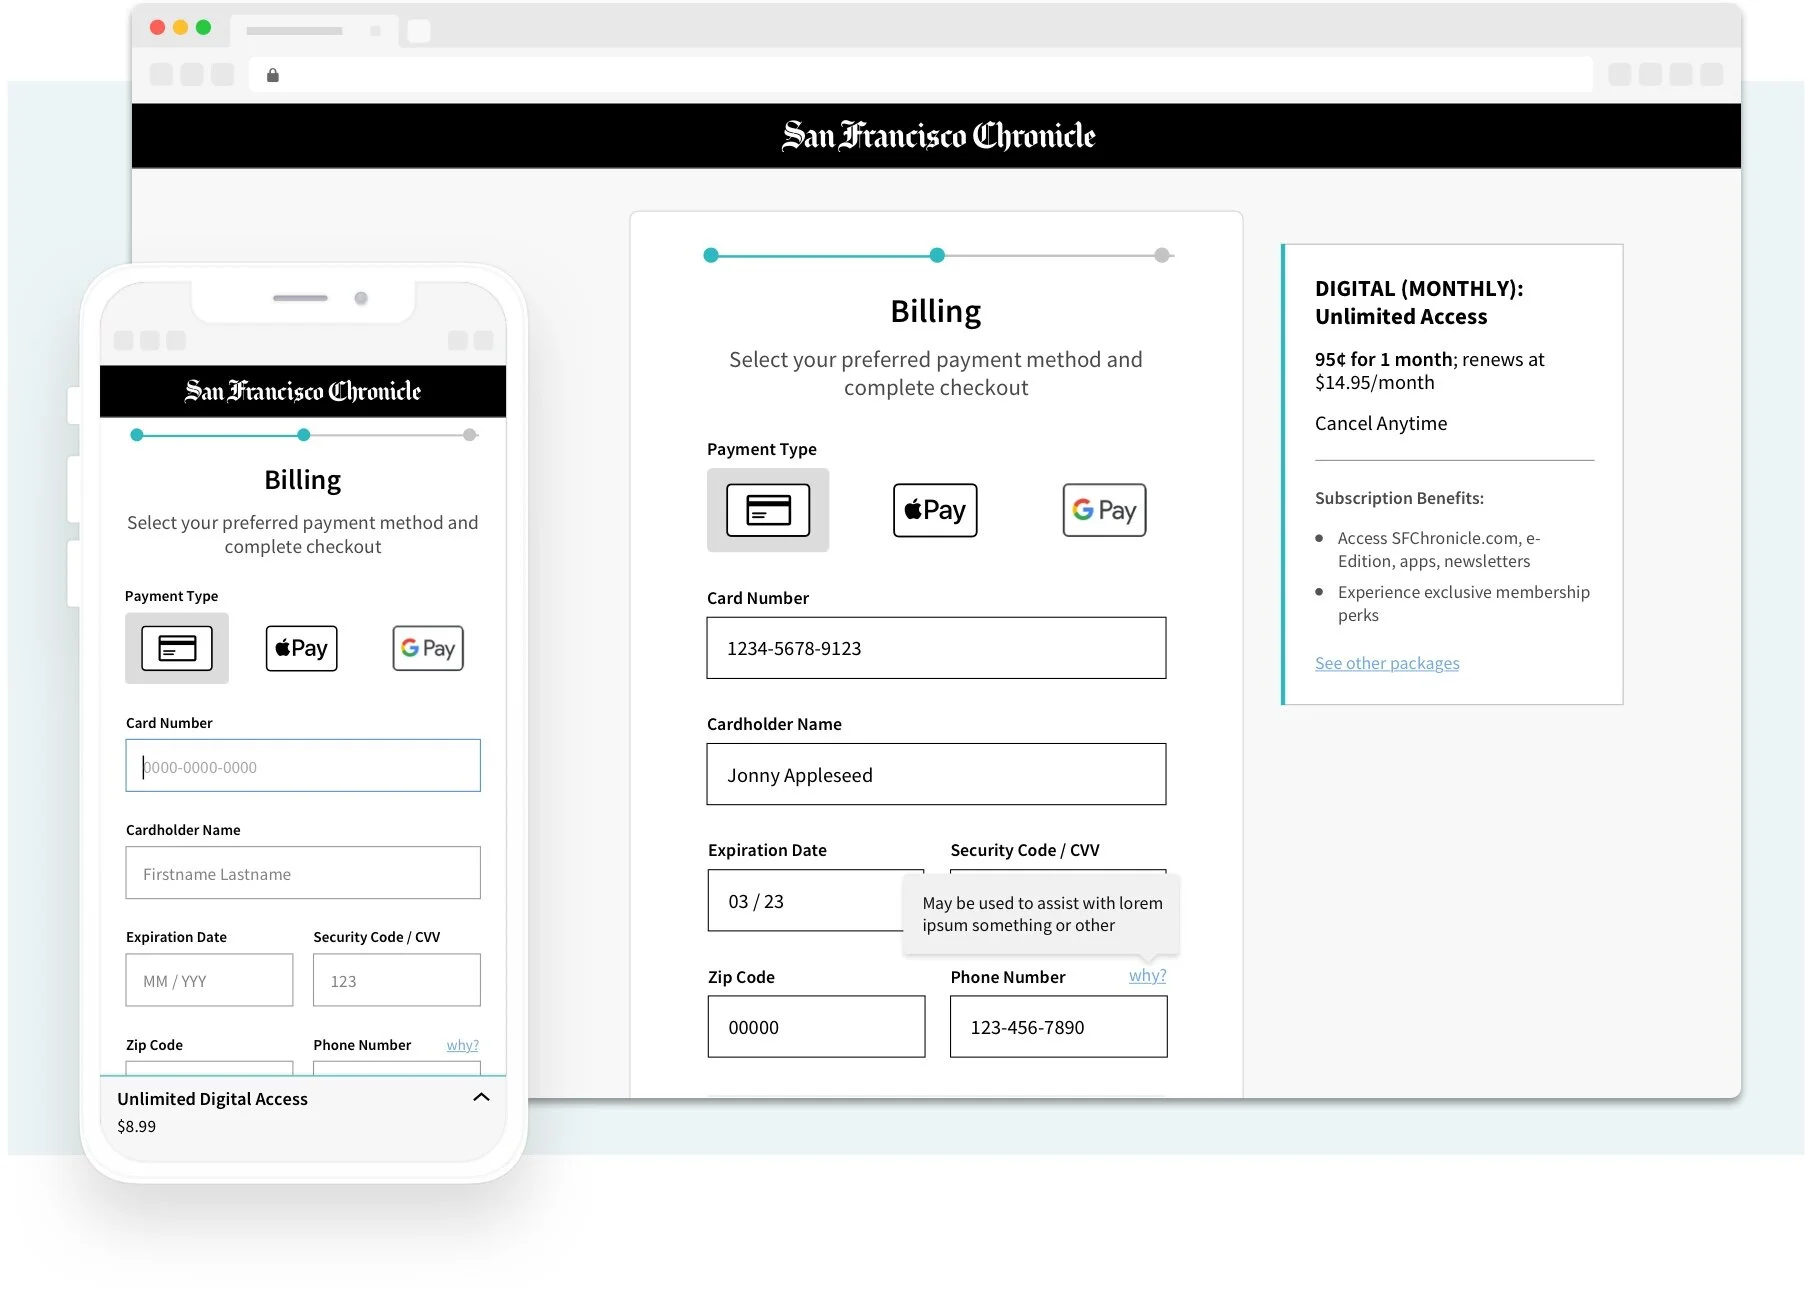Click third gray step dot in desktop progress
The width and height of the screenshot is (1805, 1290).
point(1162,255)
